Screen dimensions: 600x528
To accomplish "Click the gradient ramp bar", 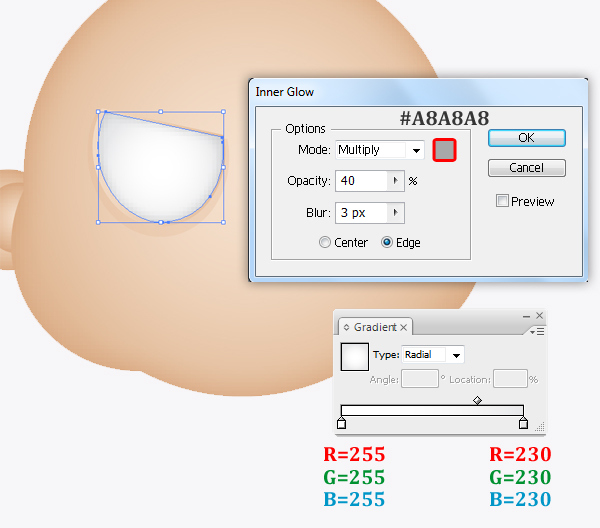I will click(432, 410).
